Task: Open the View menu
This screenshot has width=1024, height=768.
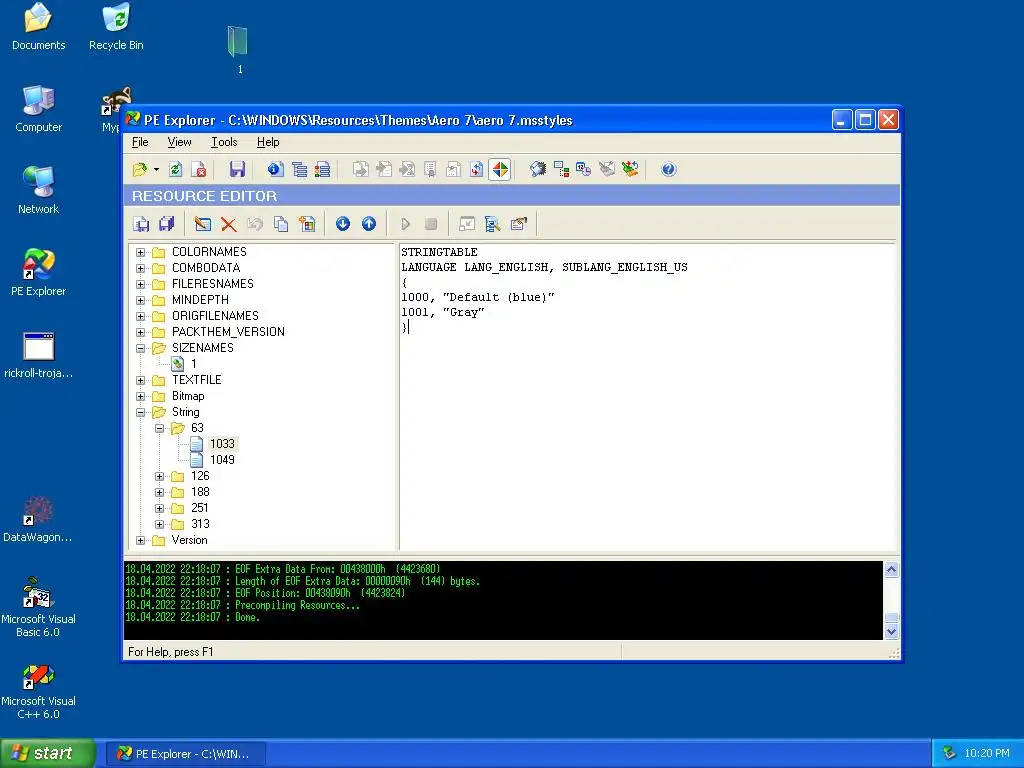Action: tap(179, 142)
